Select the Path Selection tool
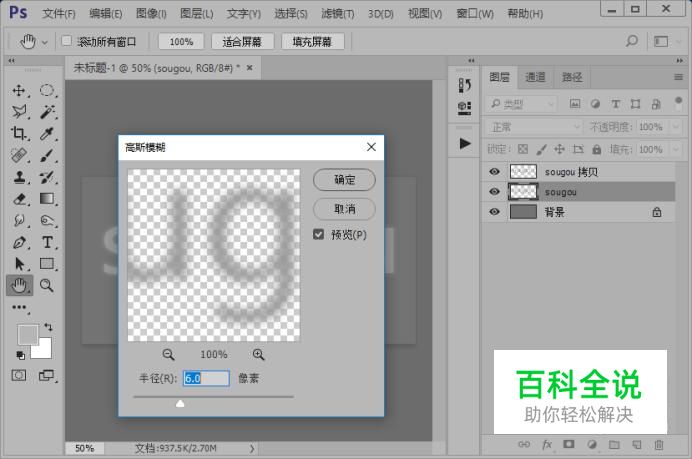 tap(19, 264)
